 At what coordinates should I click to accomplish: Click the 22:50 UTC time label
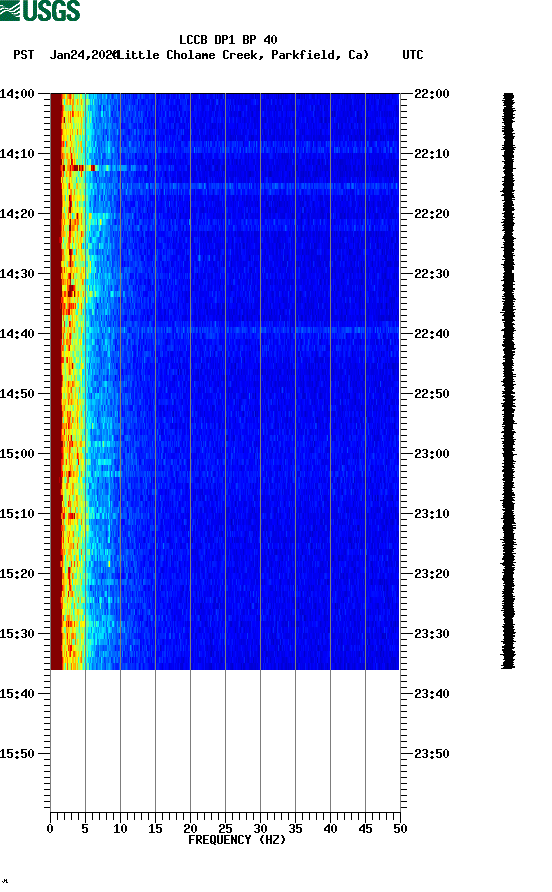click(x=432, y=394)
